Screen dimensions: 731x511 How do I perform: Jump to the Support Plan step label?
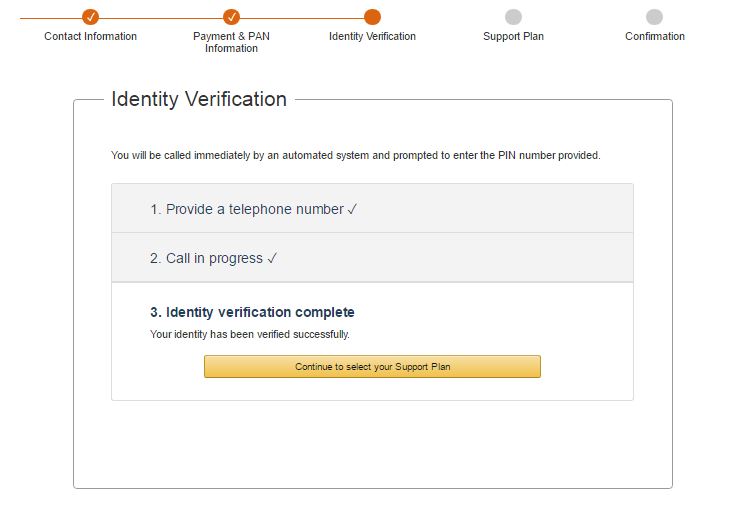pyautogui.click(x=513, y=36)
